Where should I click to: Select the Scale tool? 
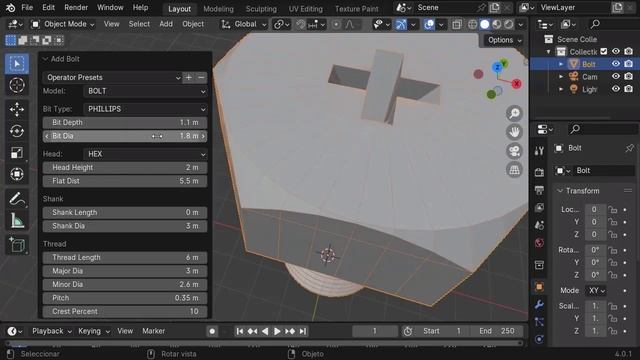(17, 153)
